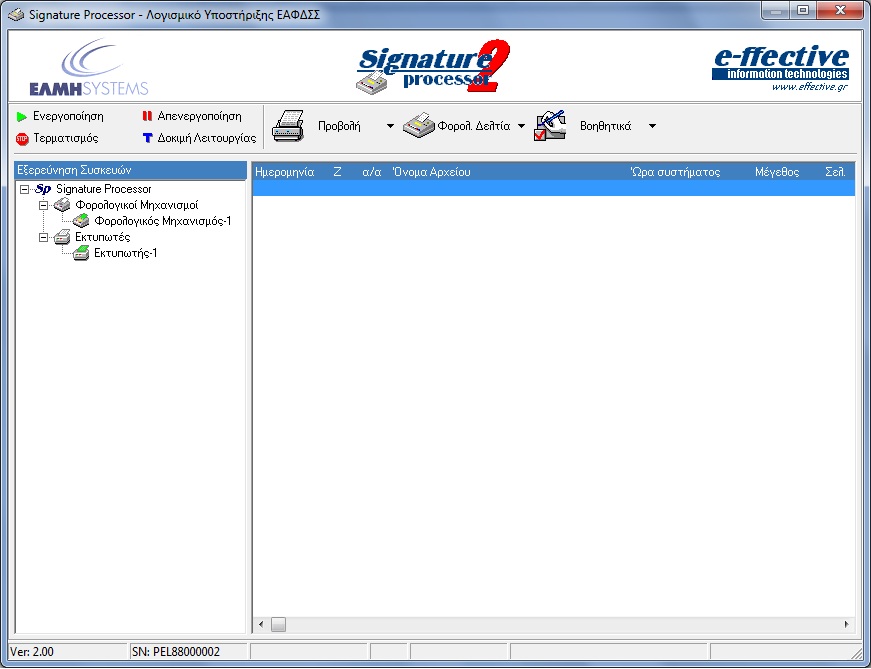Click the Προβολή printer icon
This screenshot has width=871, height=669.
click(289, 126)
